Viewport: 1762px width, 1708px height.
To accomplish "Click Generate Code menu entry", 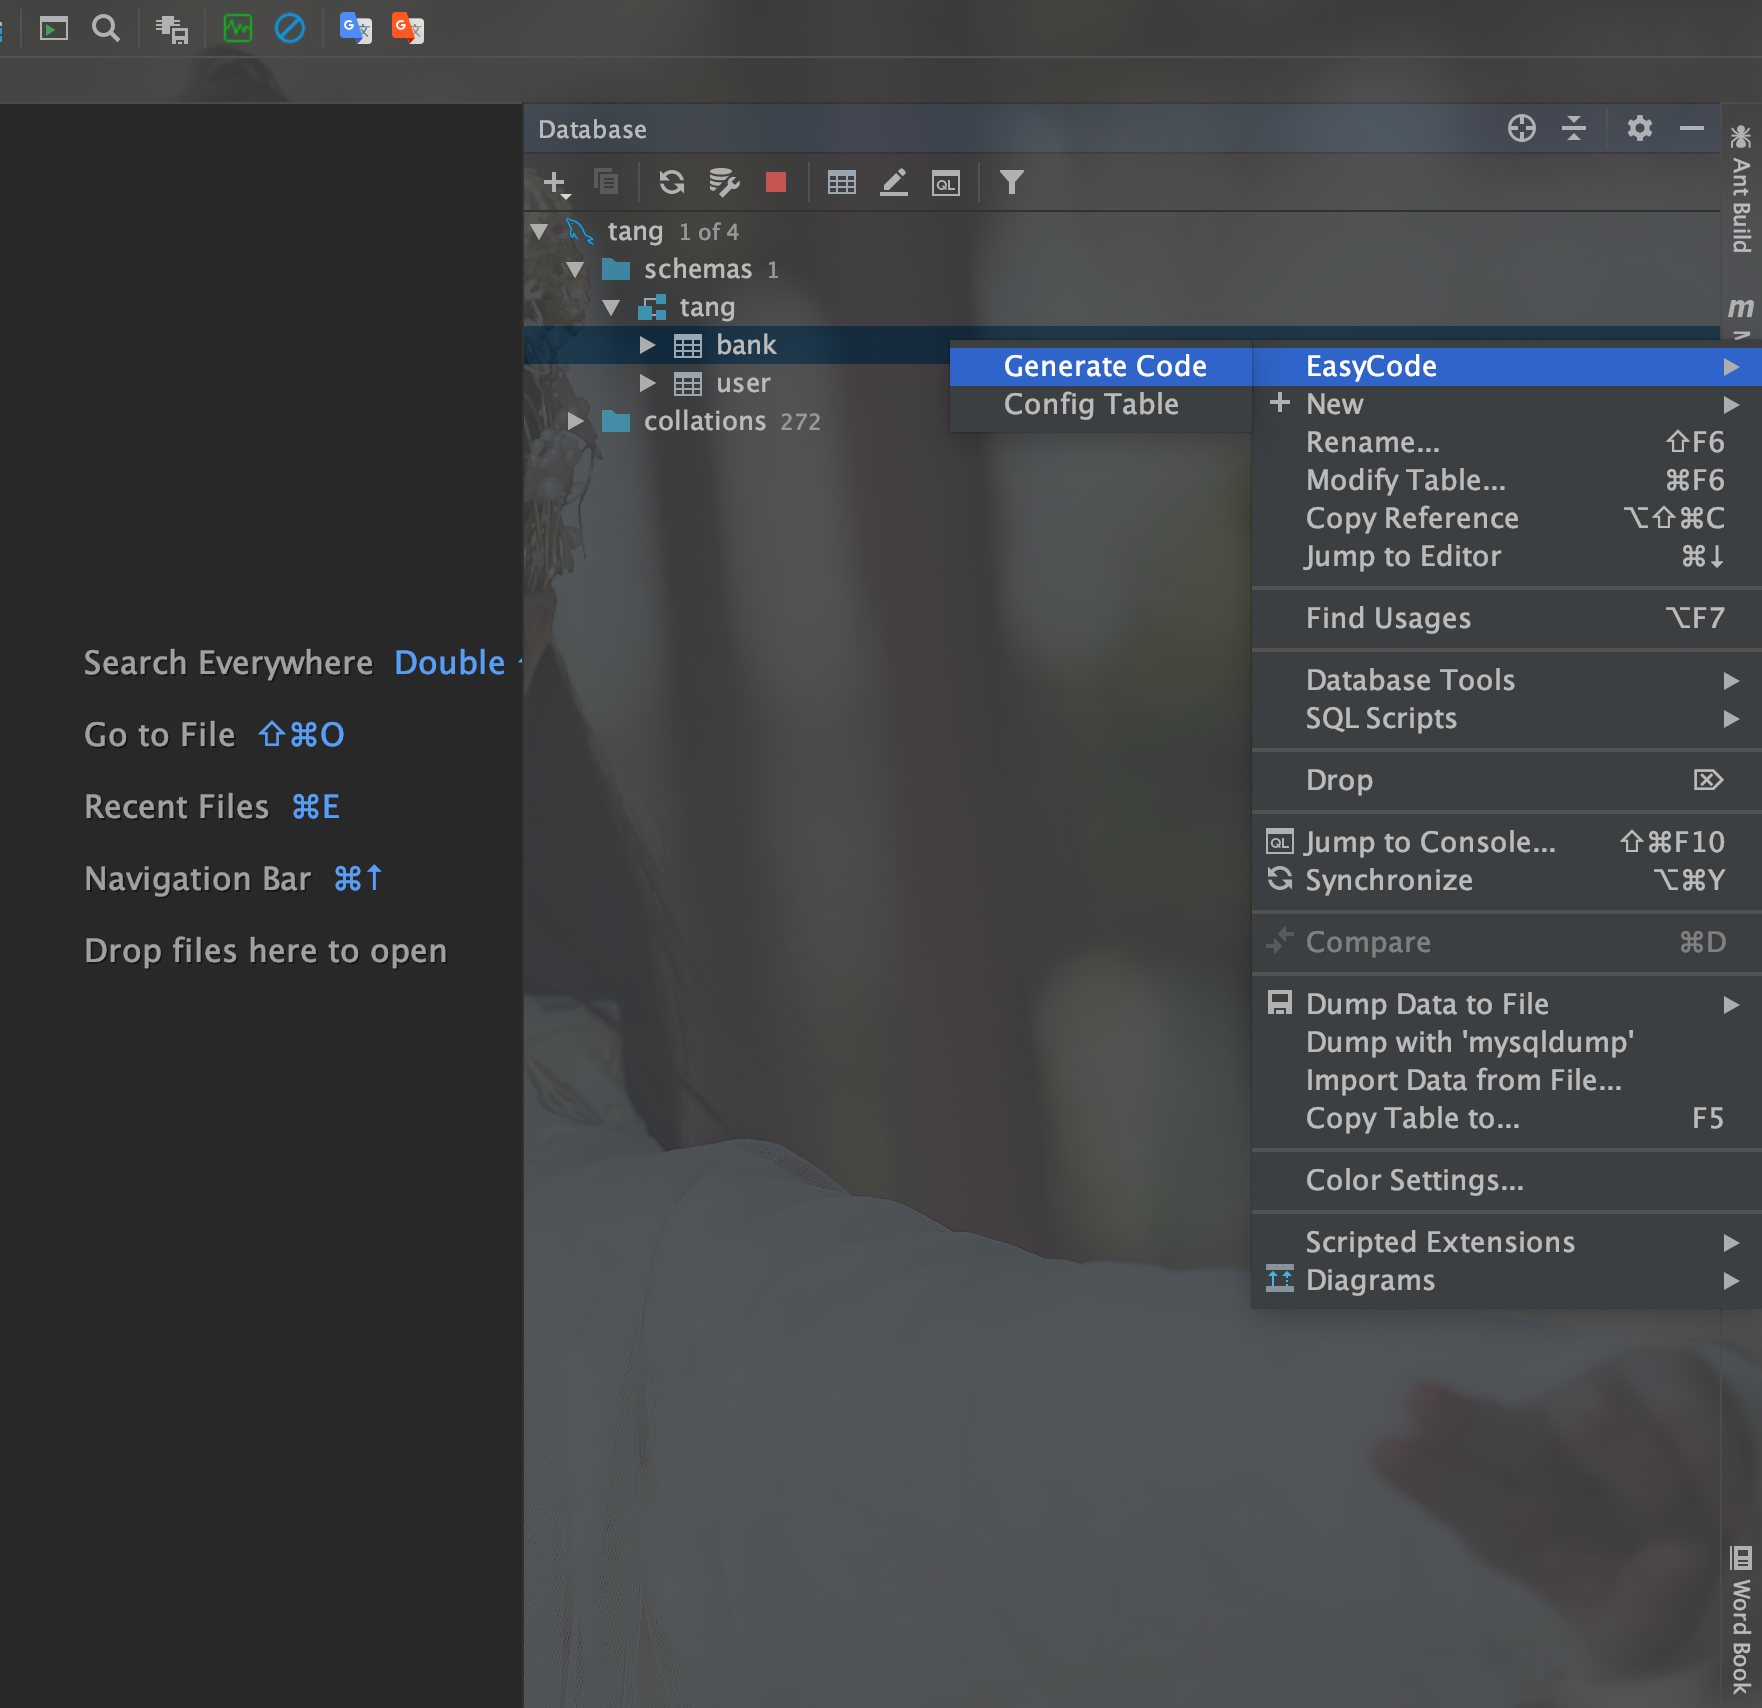I will click(1104, 366).
